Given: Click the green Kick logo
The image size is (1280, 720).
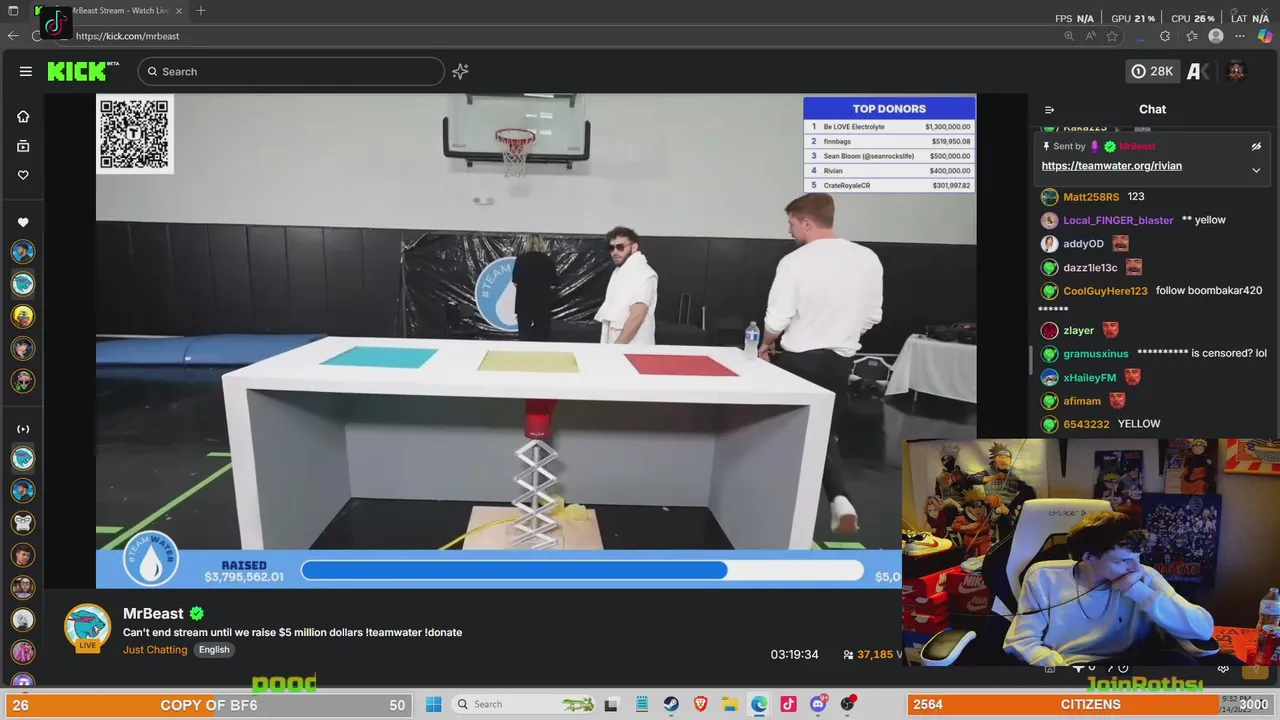Looking at the screenshot, I should [83, 71].
